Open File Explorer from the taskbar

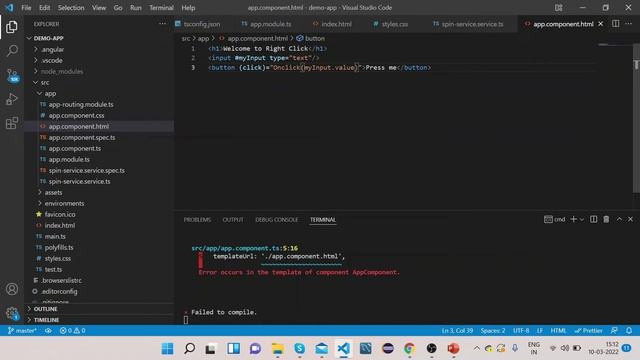(x=278, y=348)
